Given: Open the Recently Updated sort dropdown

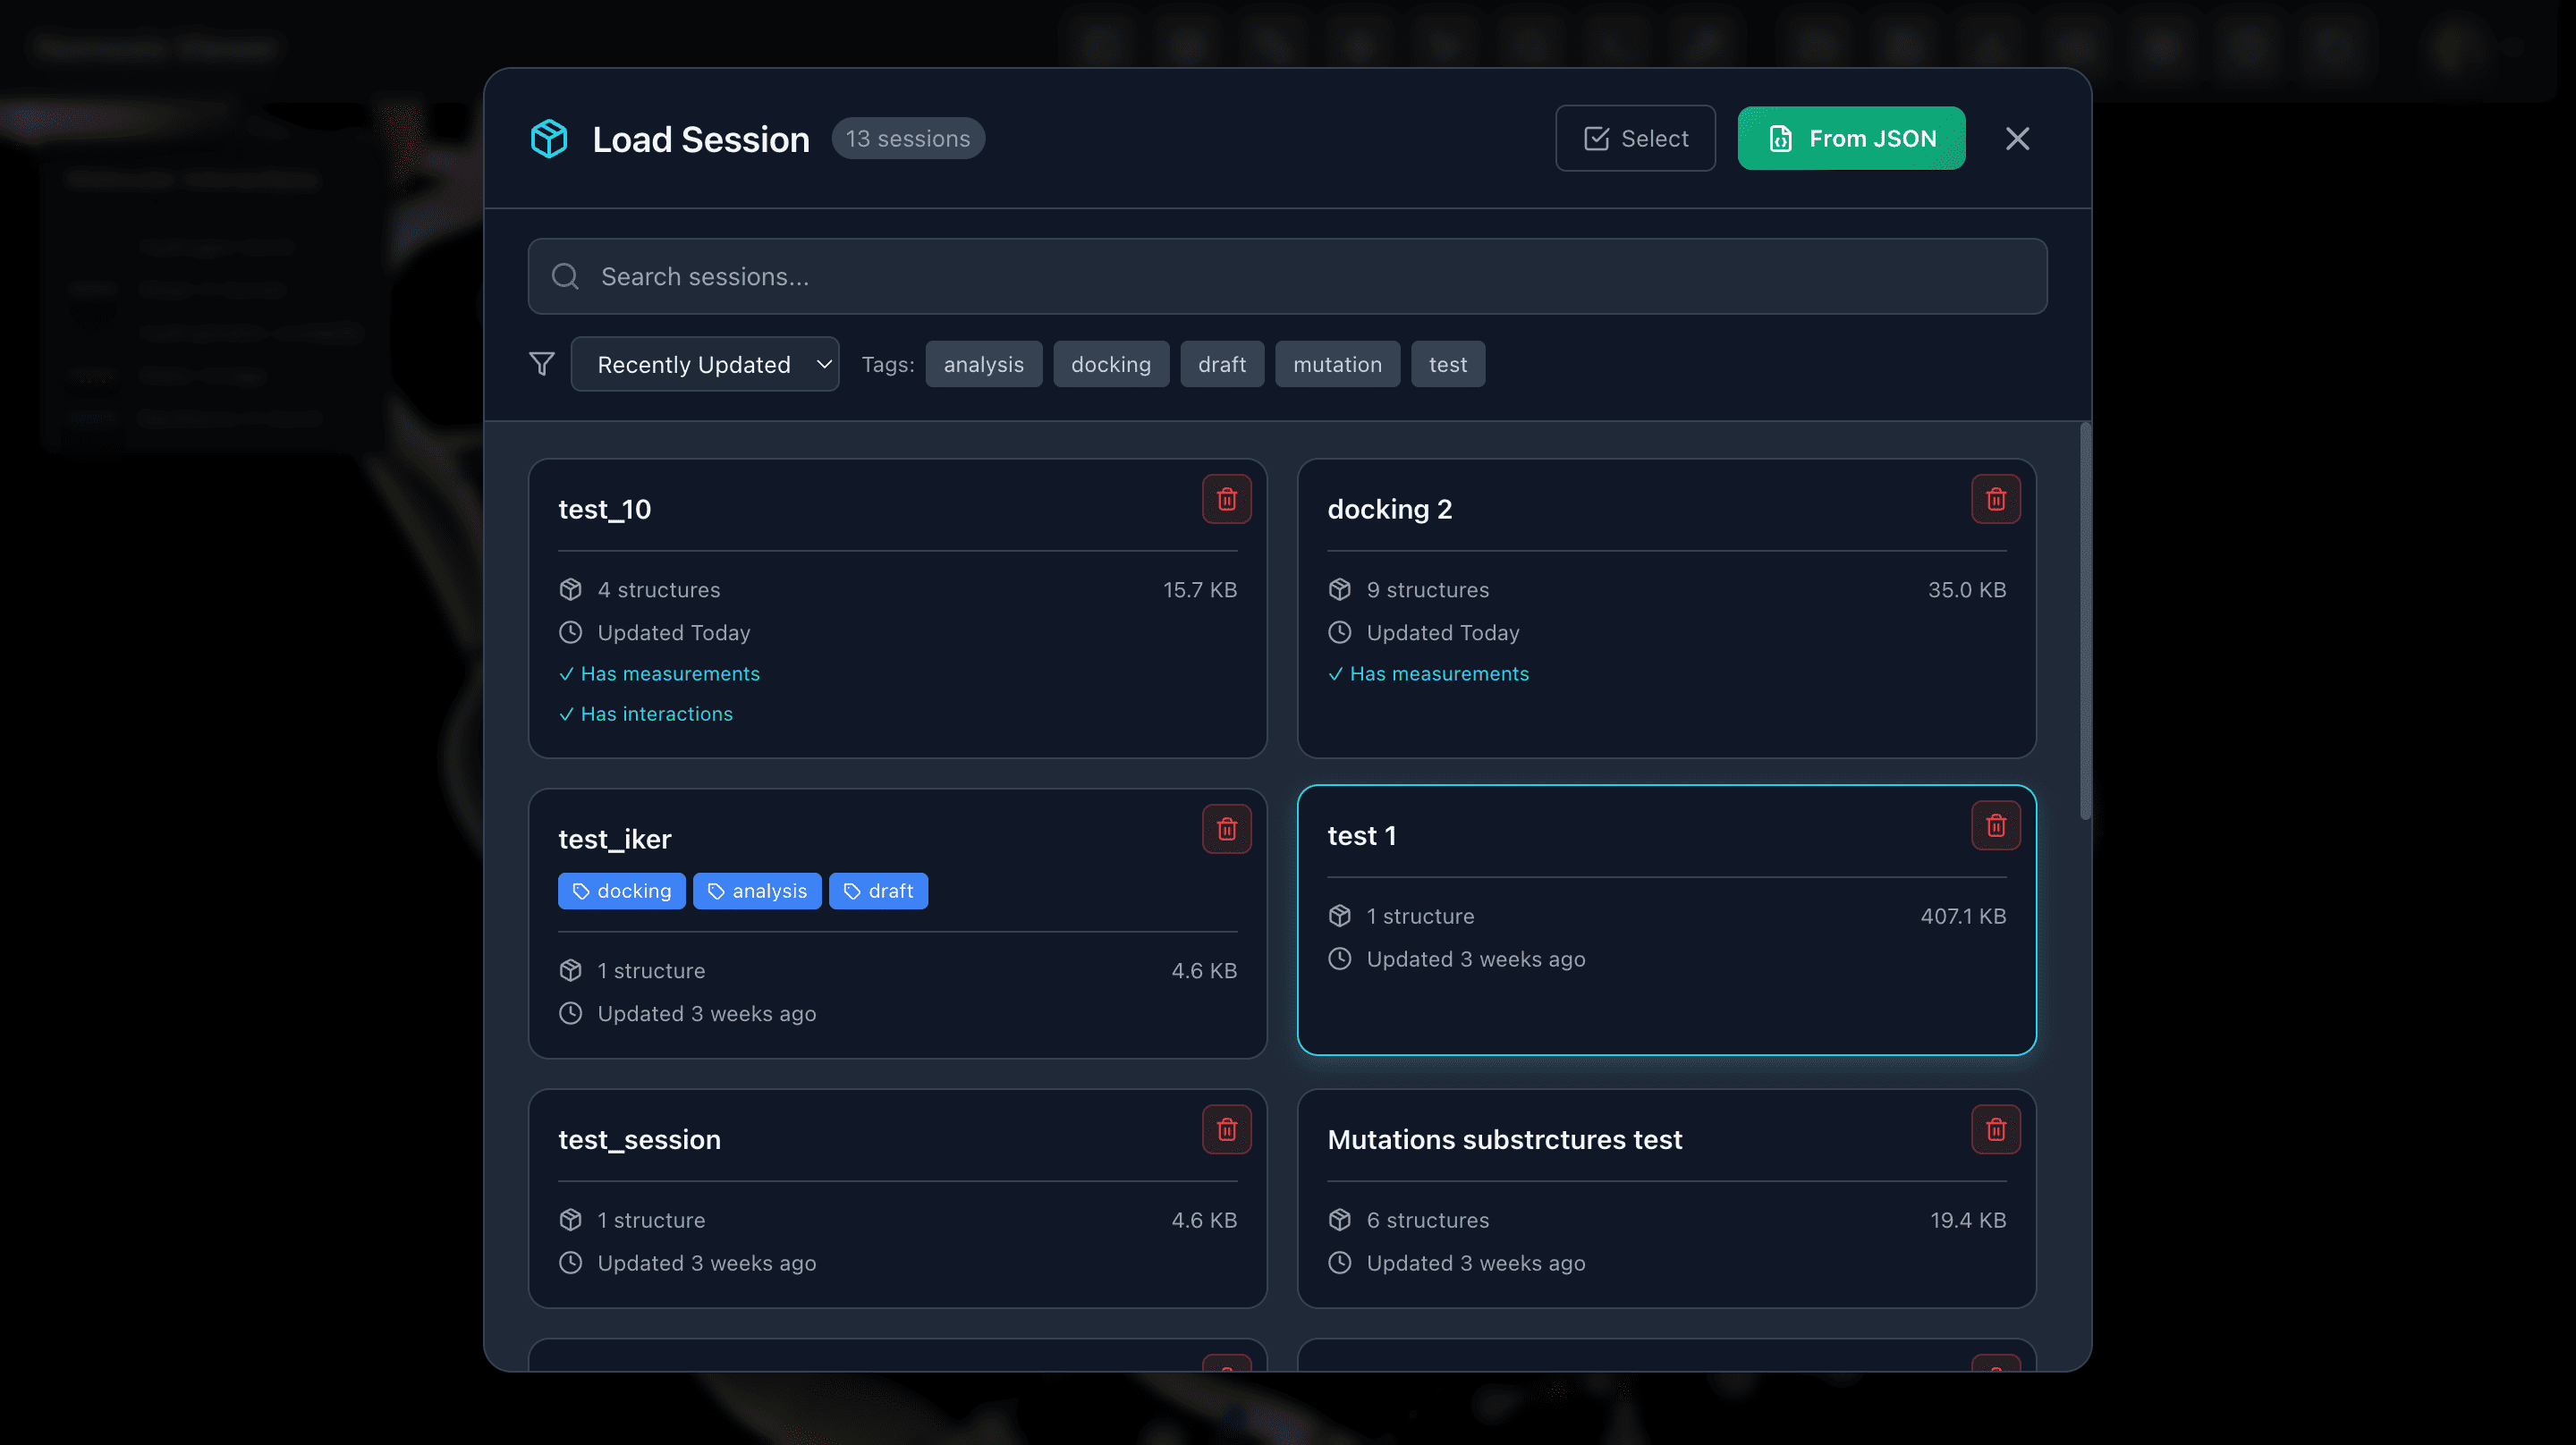Looking at the screenshot, I should 705,363.
